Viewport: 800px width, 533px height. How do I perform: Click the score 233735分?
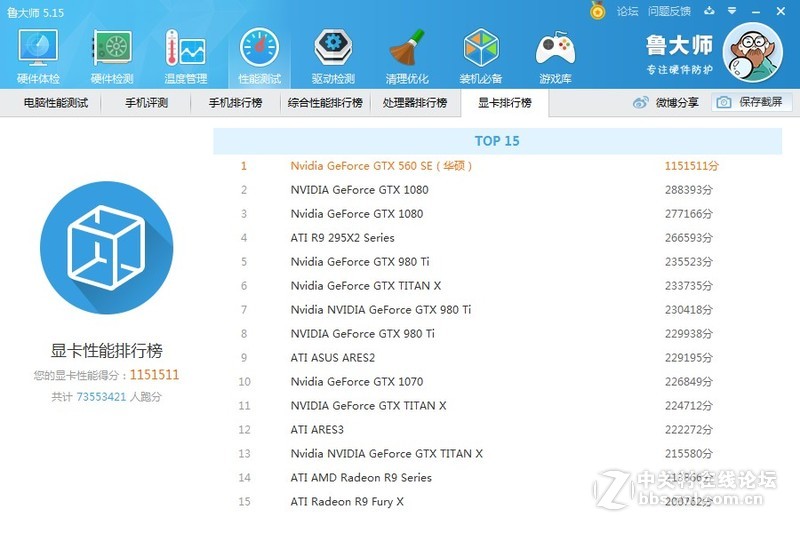pyautogui.click(x=689, y=286)
